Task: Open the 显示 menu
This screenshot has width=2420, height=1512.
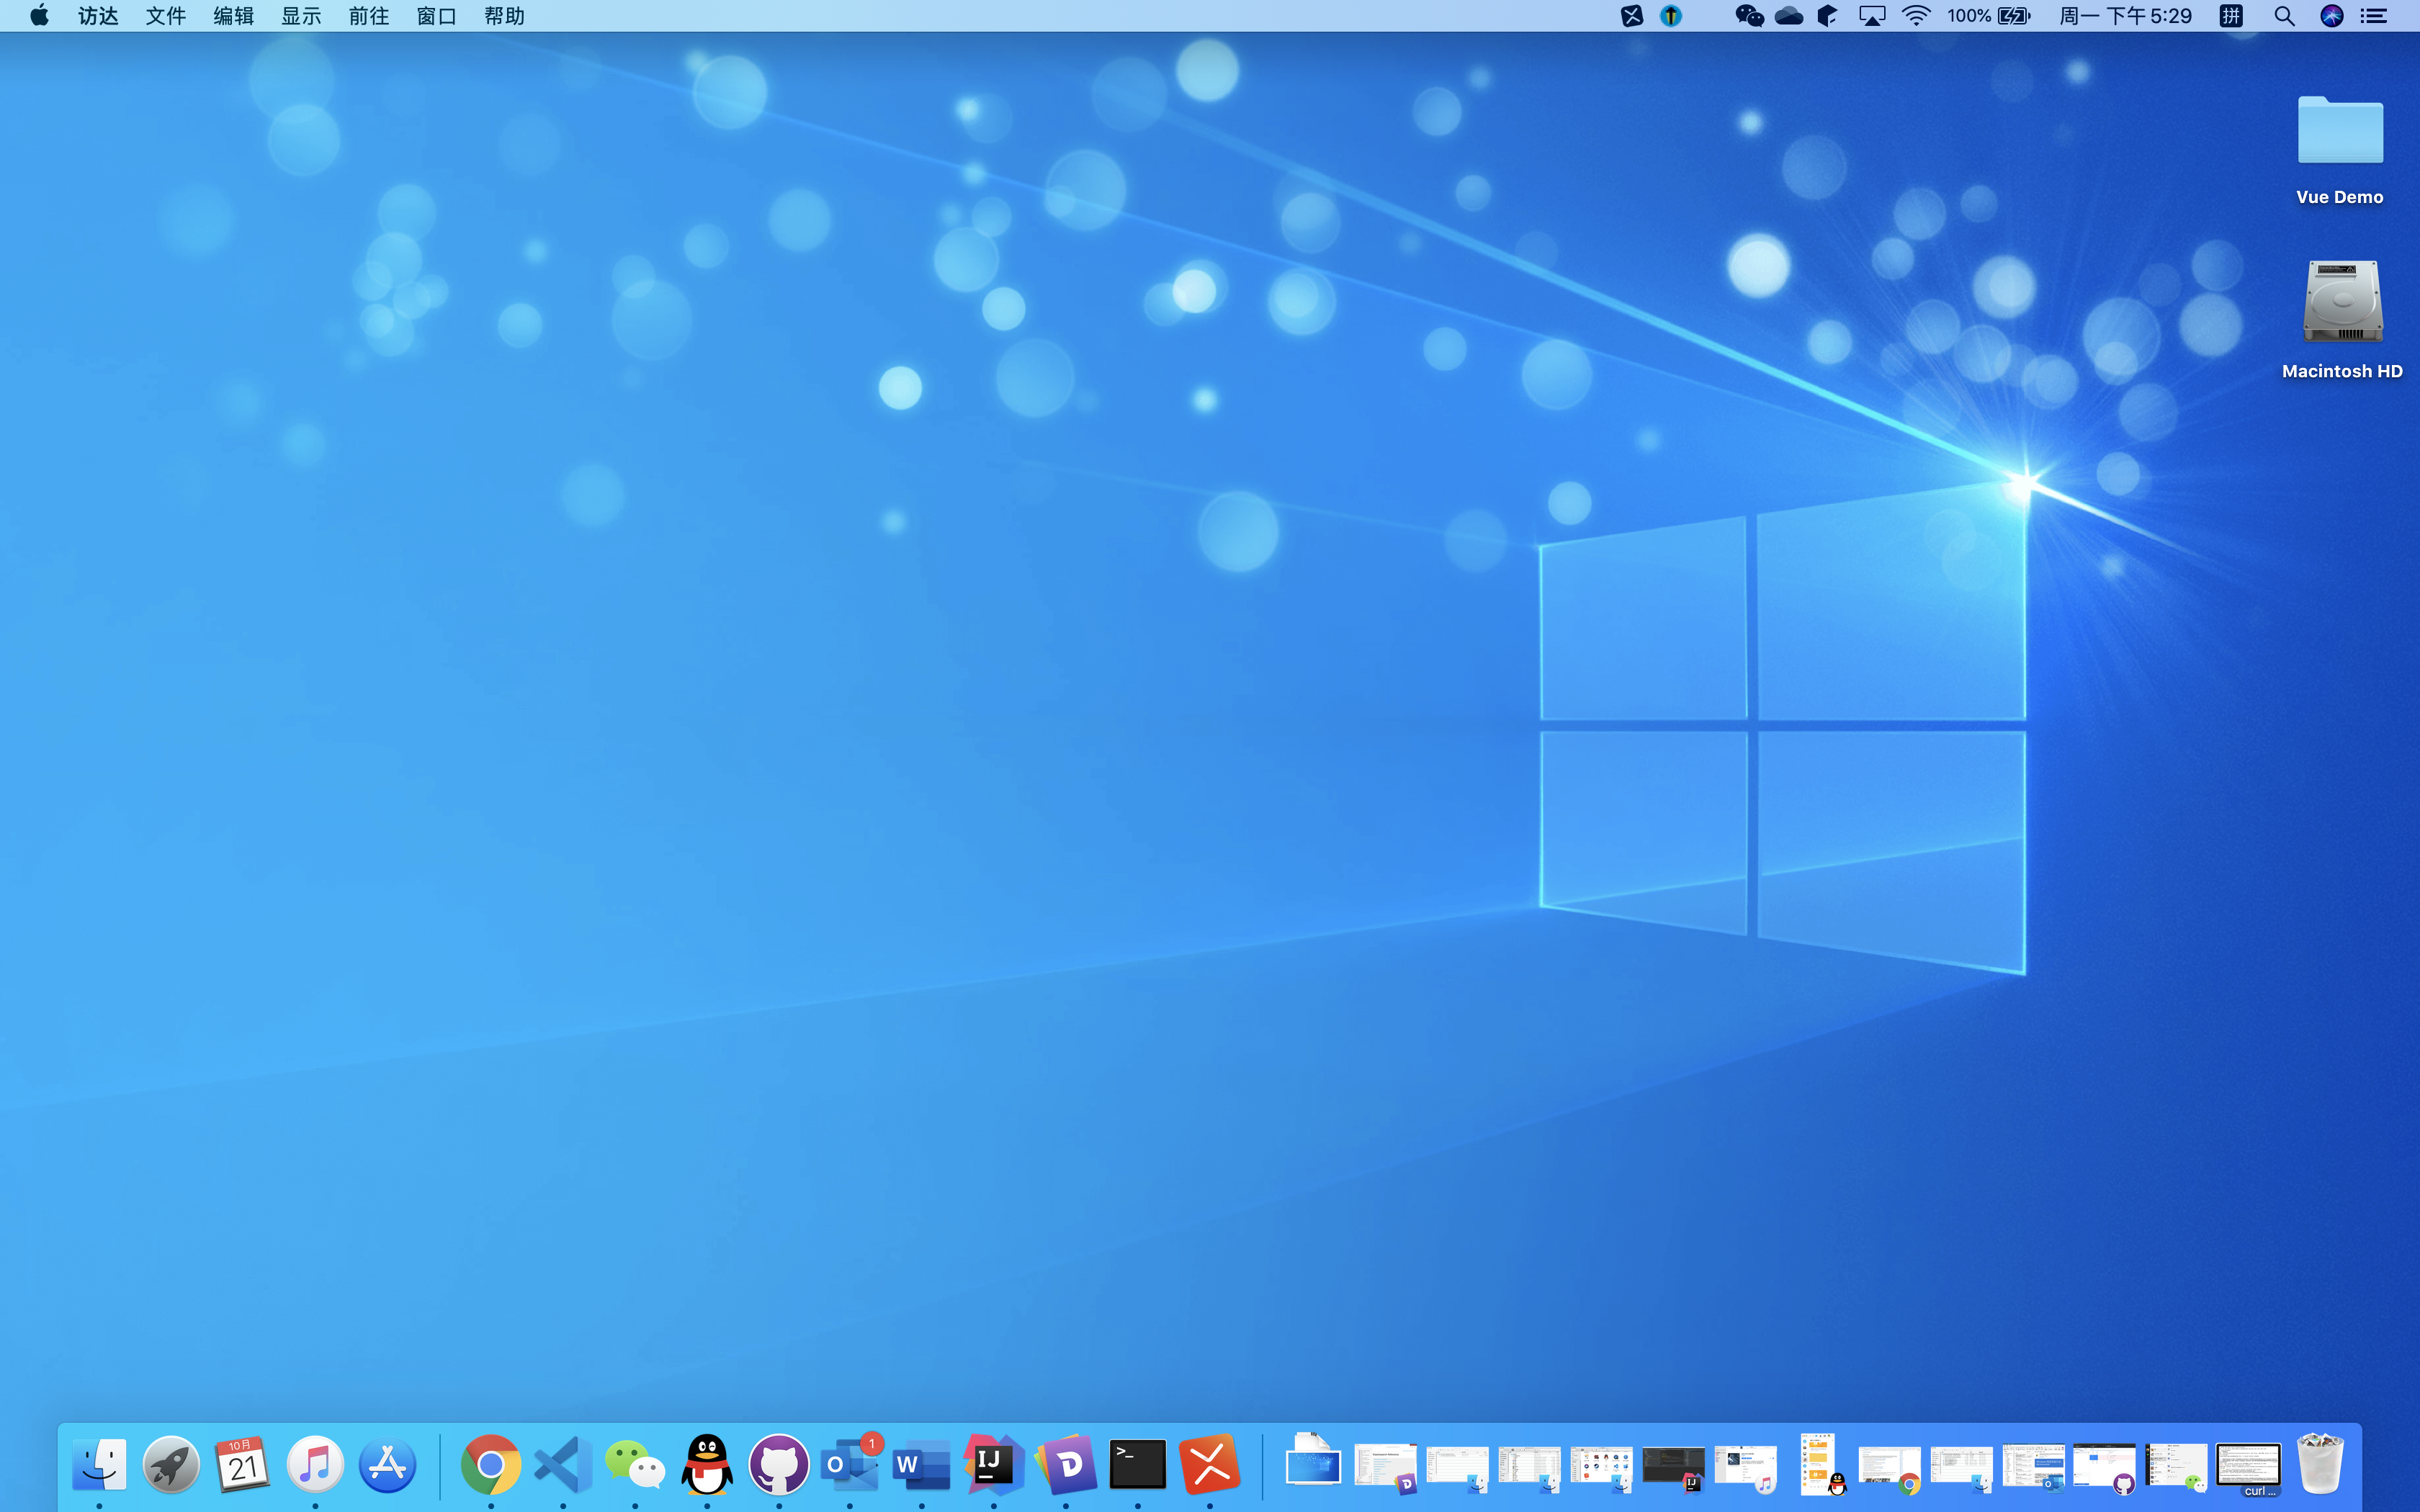Action: [x=301, y=16]
